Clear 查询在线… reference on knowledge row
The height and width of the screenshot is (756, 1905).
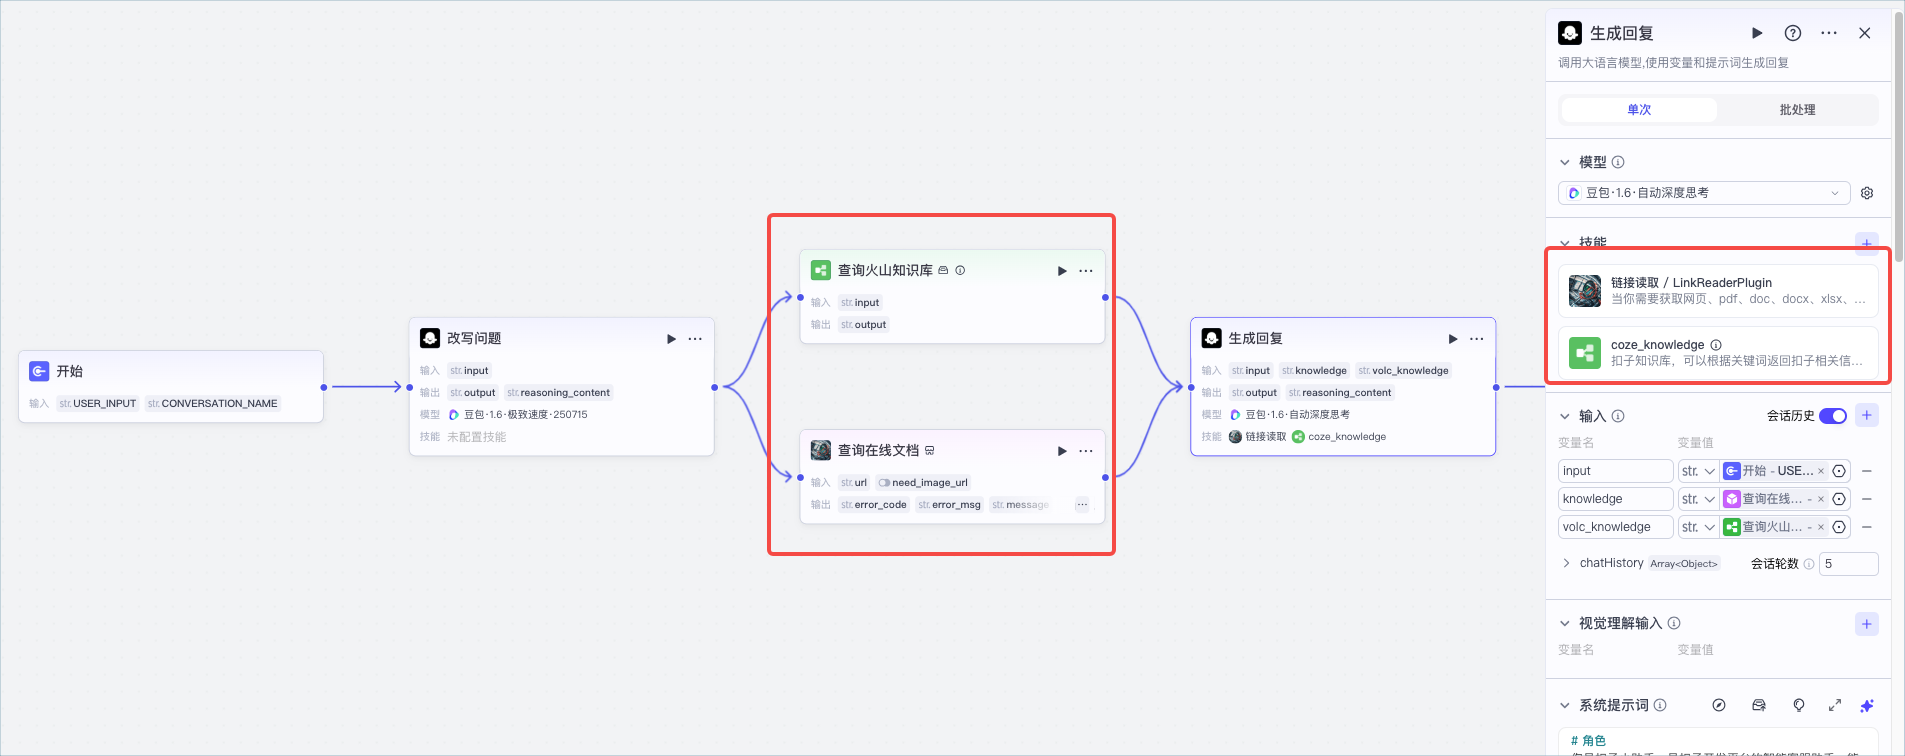[x=1821, y=499]
